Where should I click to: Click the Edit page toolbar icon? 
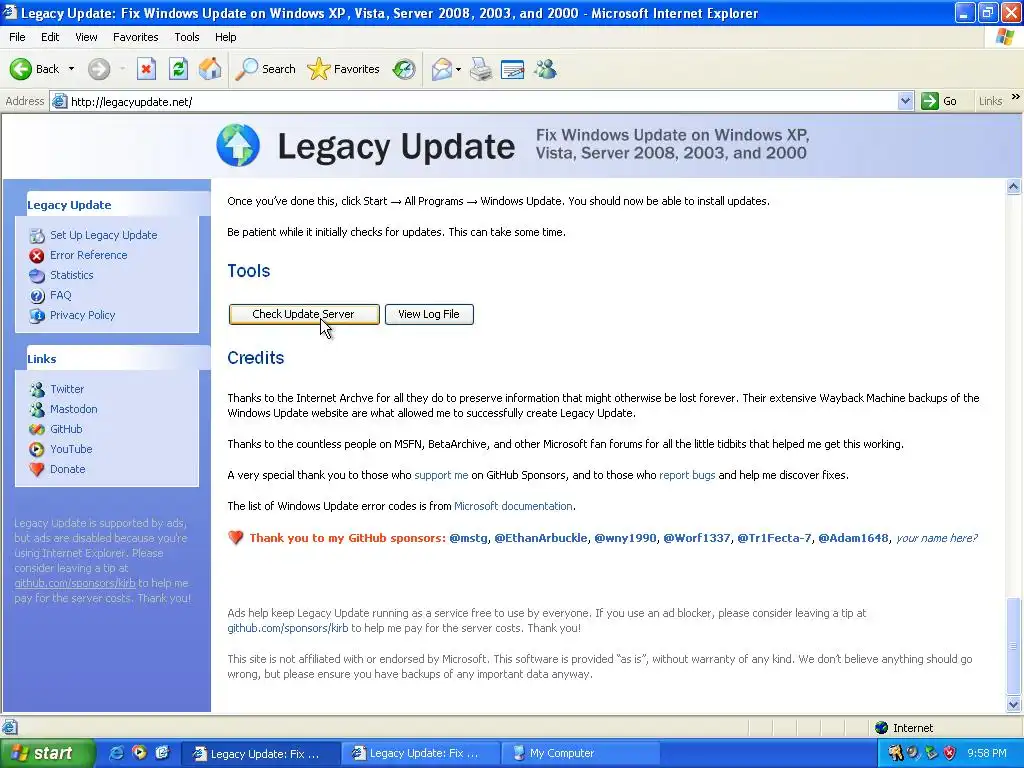[x=513, y=69]
